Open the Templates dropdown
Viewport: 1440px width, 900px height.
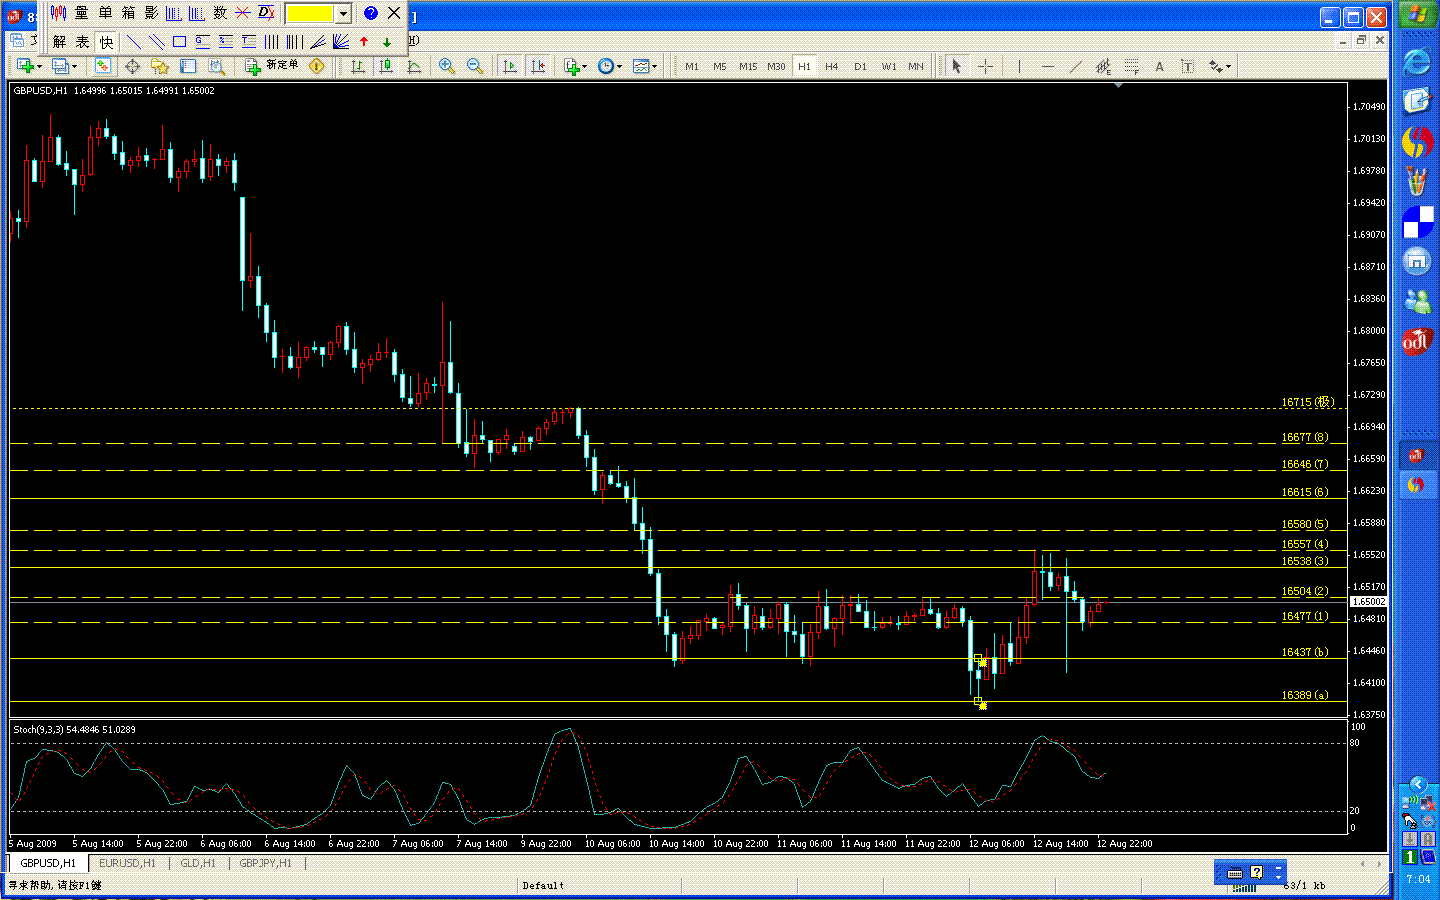[x=645, y=66]
